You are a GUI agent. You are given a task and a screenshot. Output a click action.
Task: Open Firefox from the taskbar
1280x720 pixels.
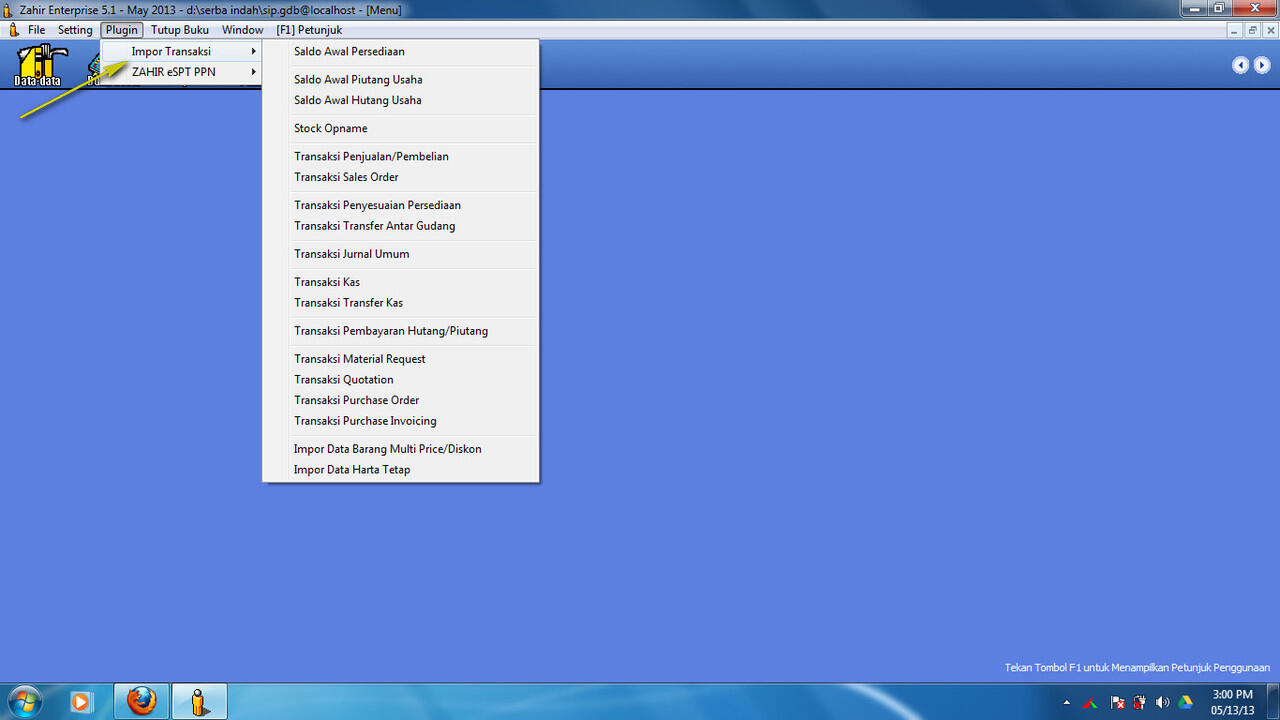141,701
